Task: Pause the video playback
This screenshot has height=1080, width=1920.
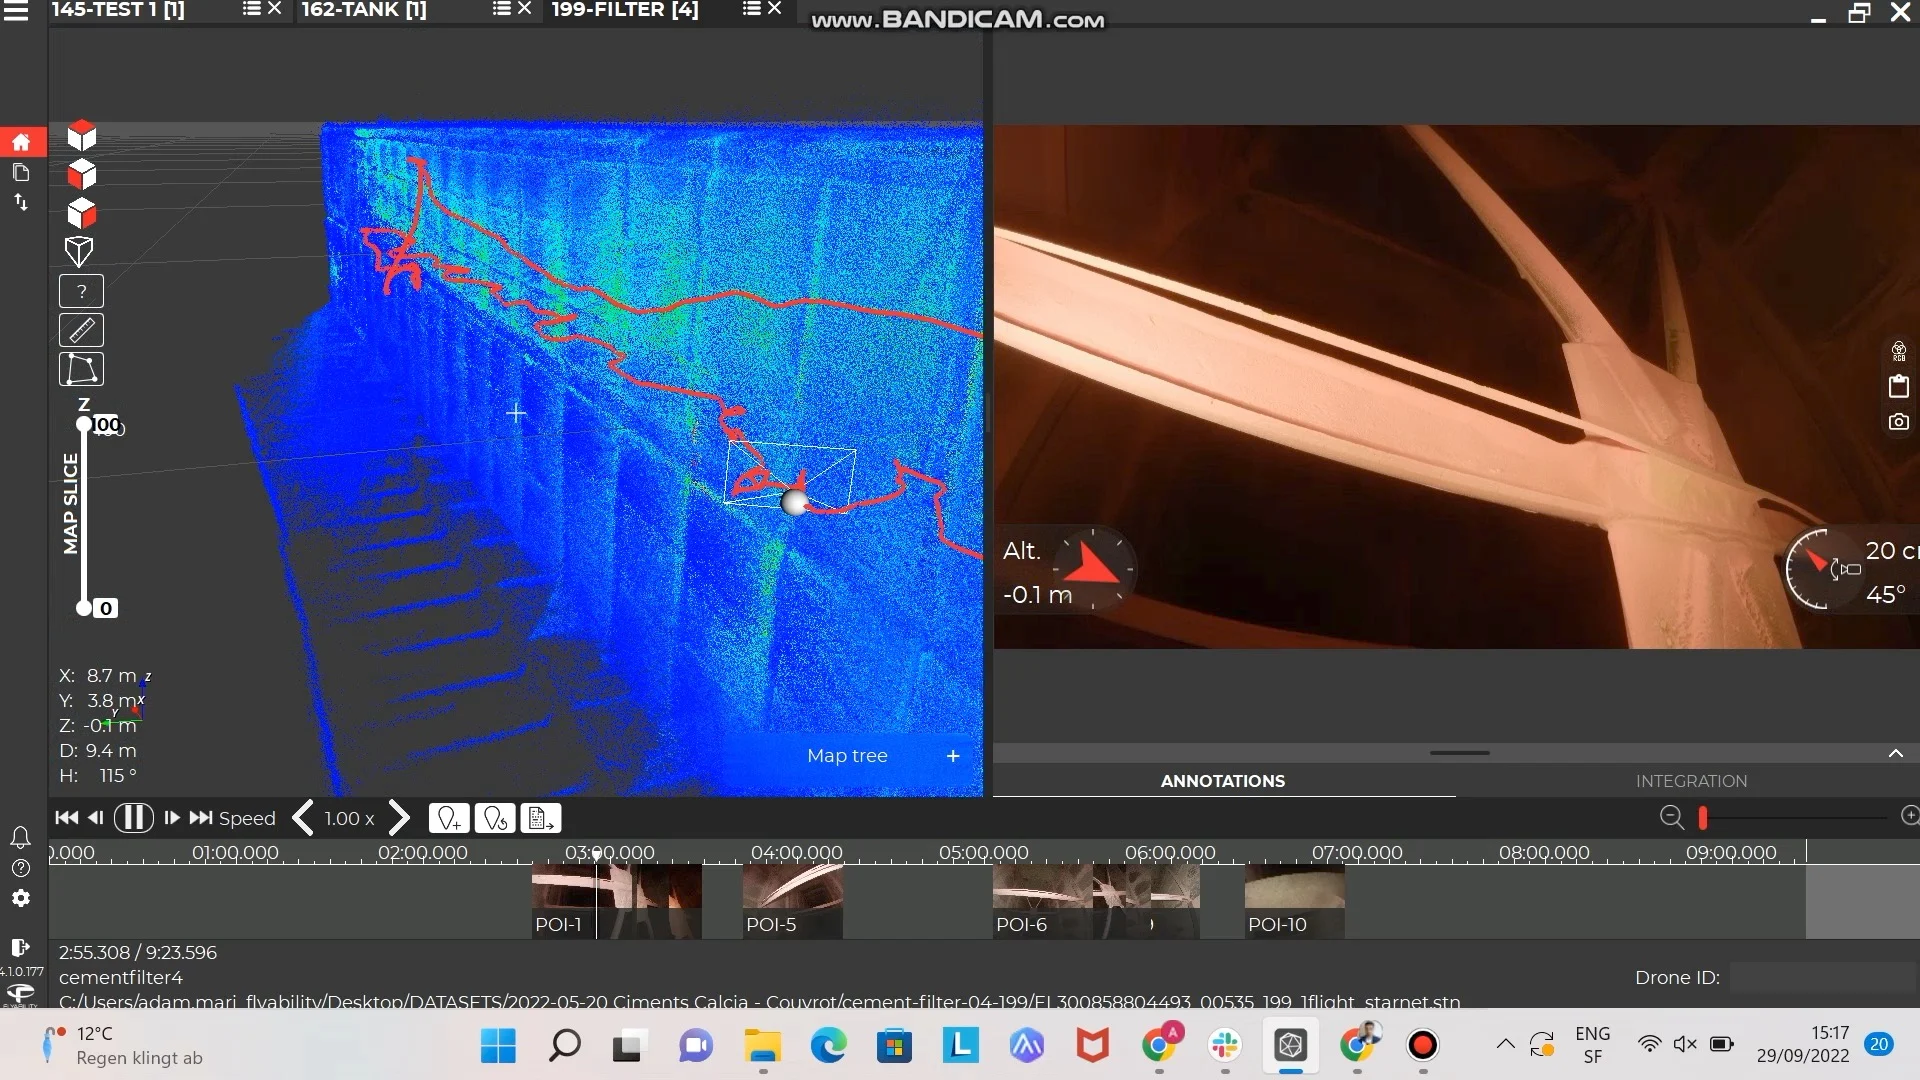Action: click(x=133, y=818)
